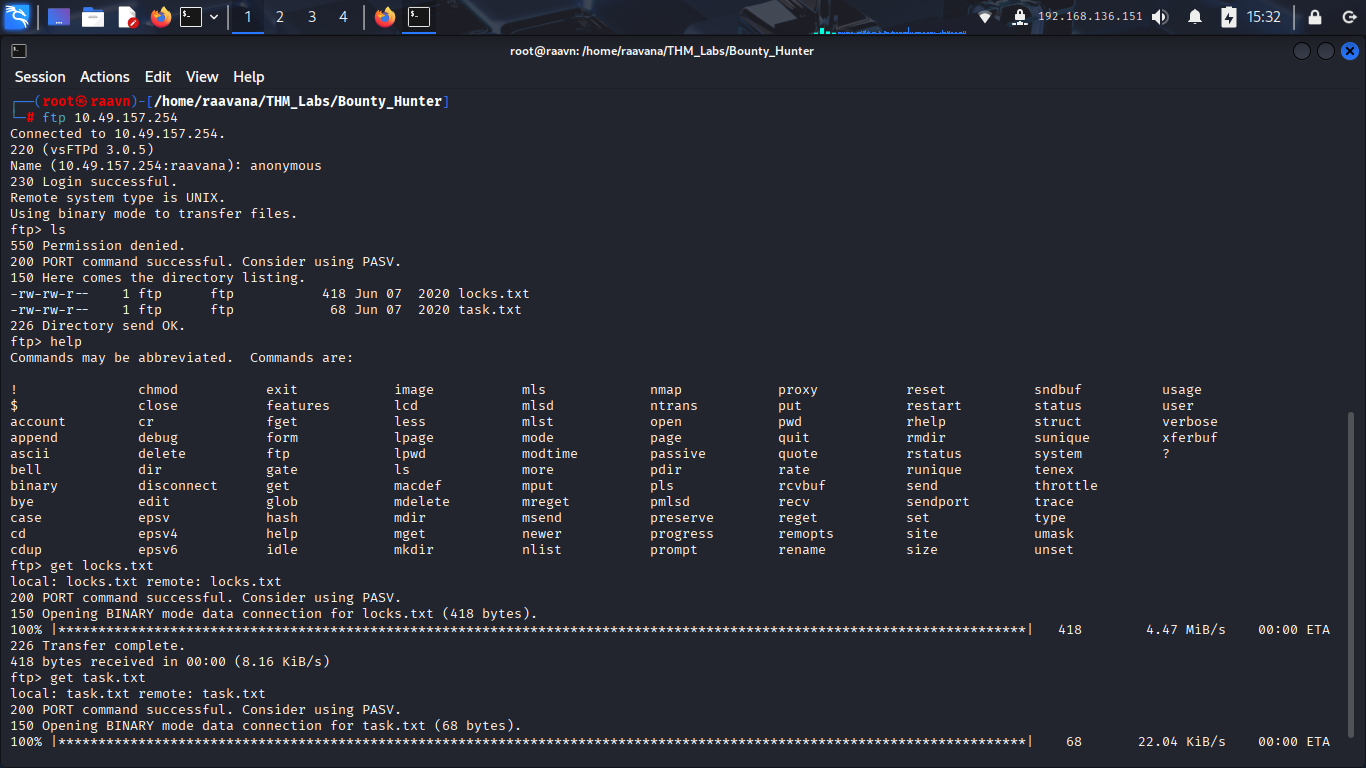Click the 'sendport' command in help list

[938, 502]
